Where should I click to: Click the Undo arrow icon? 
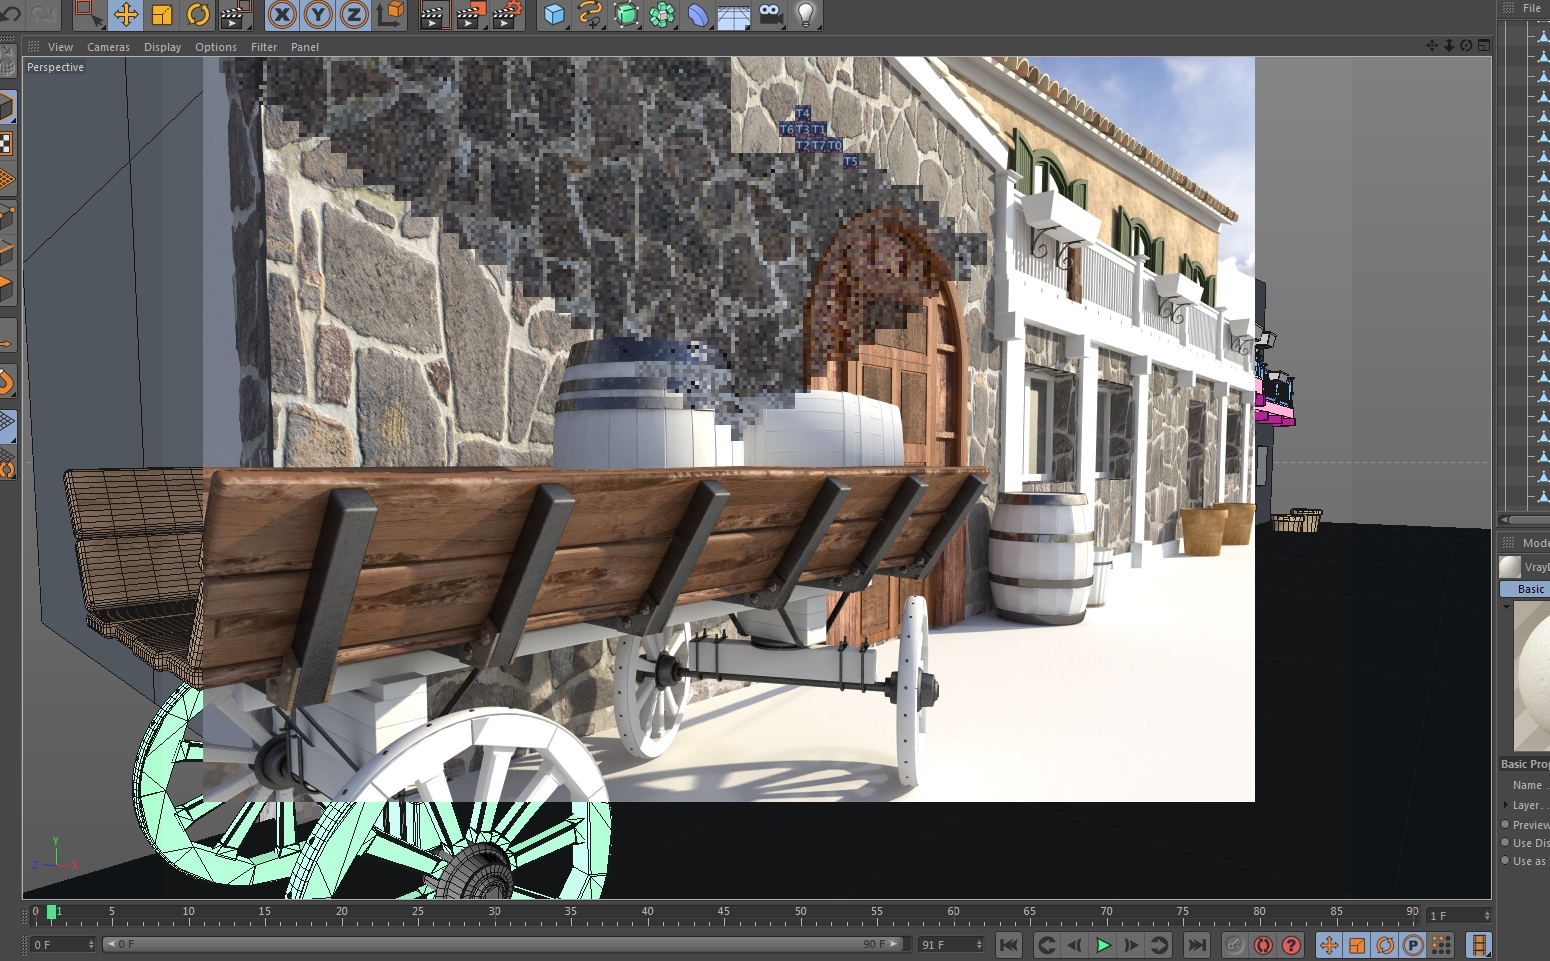(x=10, y=14)
